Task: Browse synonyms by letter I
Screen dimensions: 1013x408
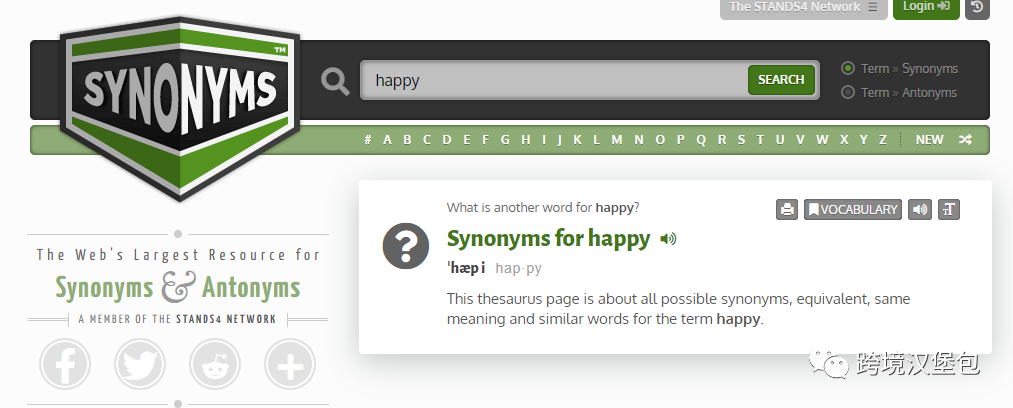Action: [543, 139]
